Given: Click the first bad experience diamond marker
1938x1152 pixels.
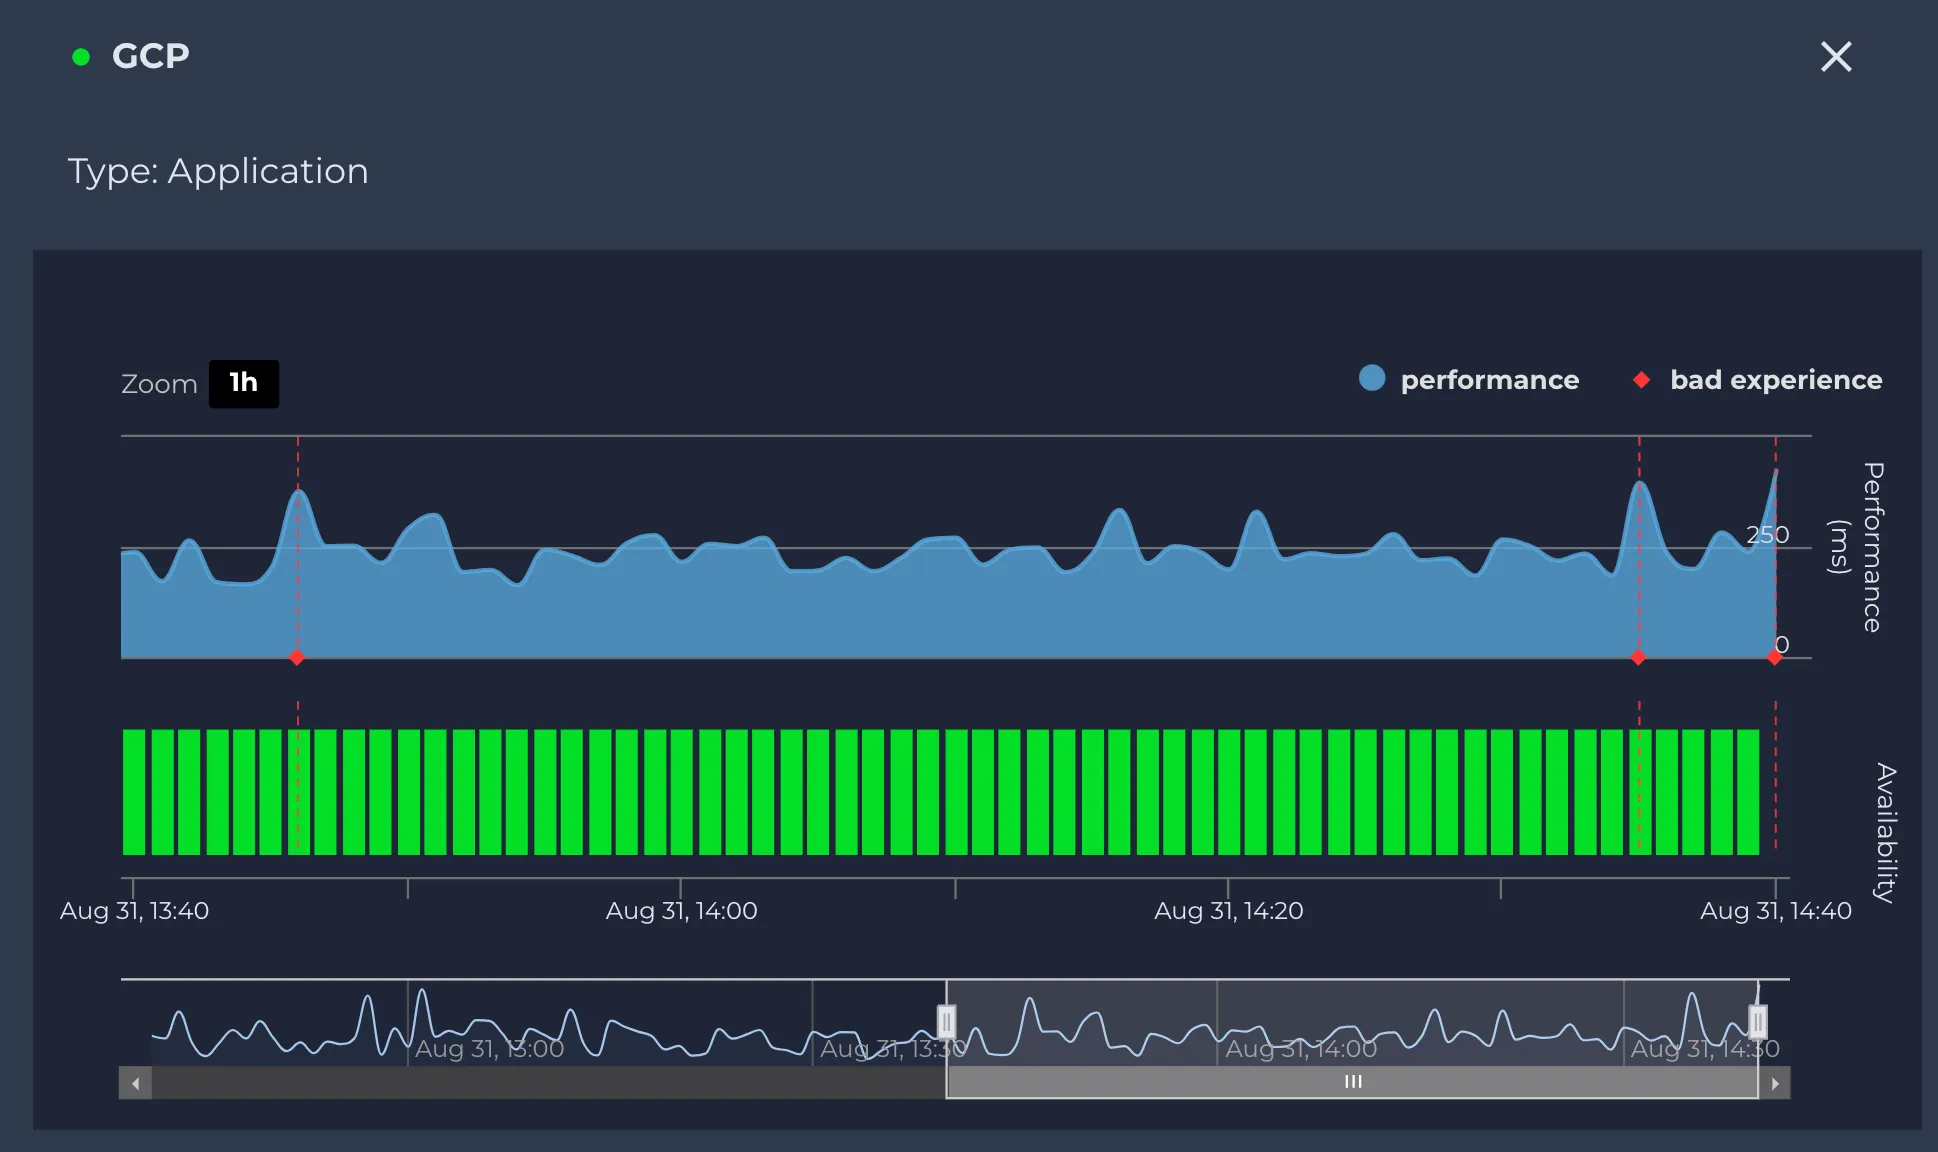Looking at the screenshot, I should (297, 658).
